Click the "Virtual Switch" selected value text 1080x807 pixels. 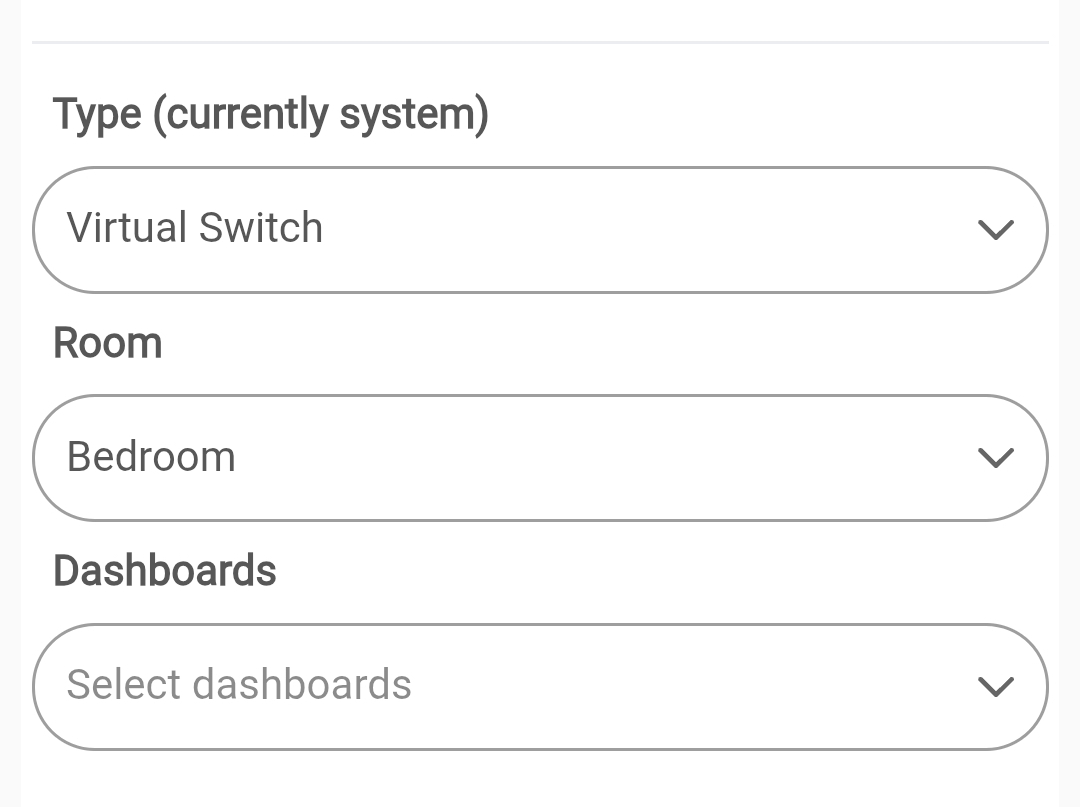pyautogui.click(x=195, y=228)
